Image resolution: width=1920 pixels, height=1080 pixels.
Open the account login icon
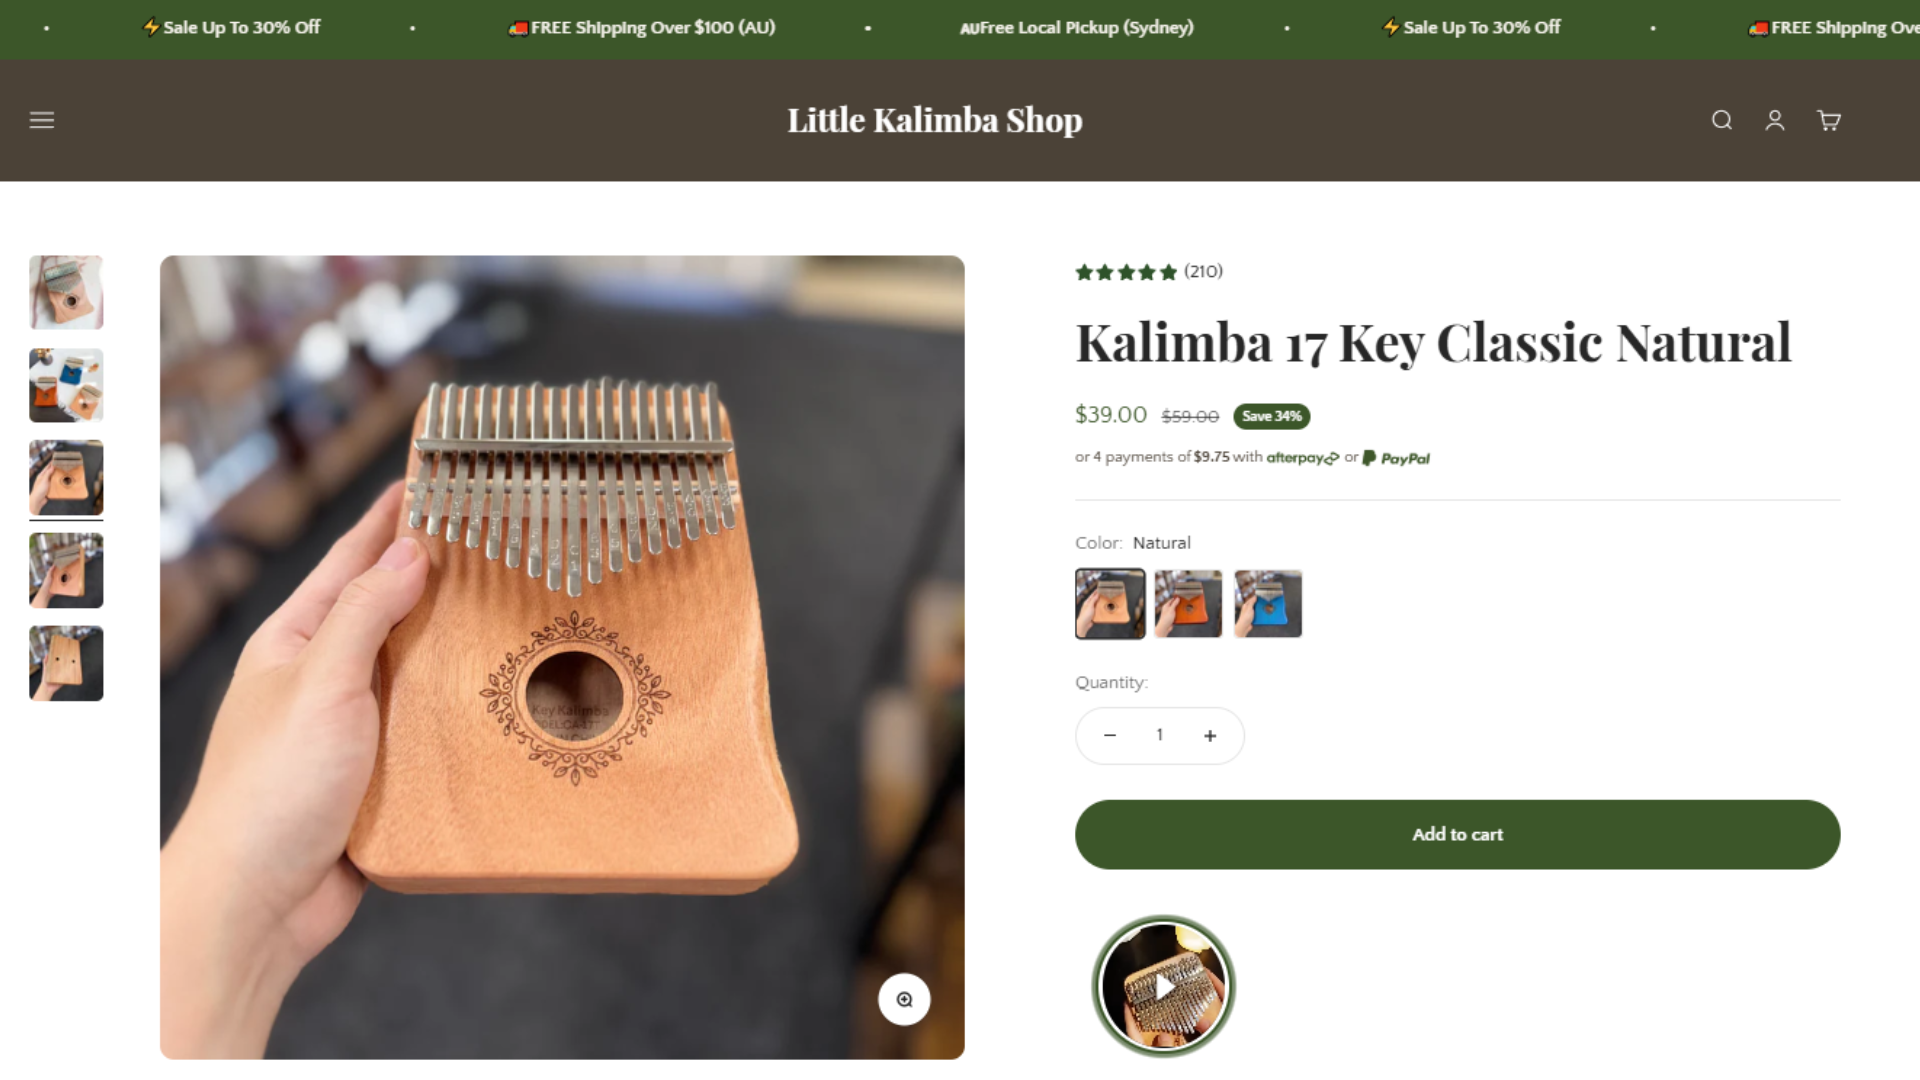(x=1775, y=120)
